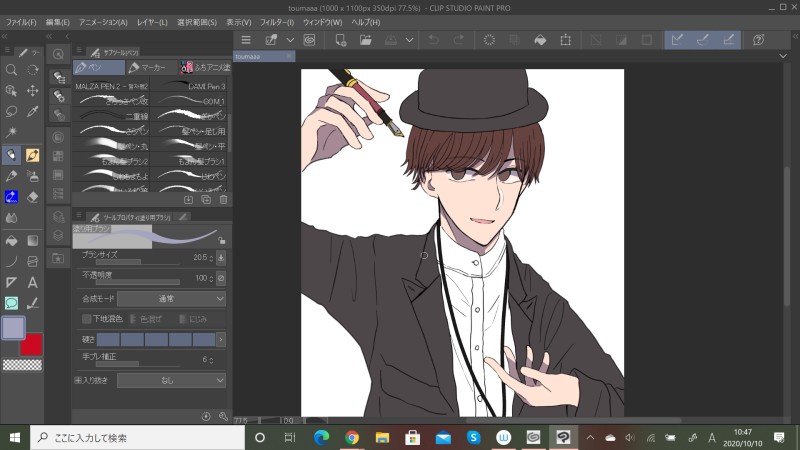Select the Fill bucket tool
The width and height of the screenshot is (800, 450).
pyautogui.click(x=11, y=240)
